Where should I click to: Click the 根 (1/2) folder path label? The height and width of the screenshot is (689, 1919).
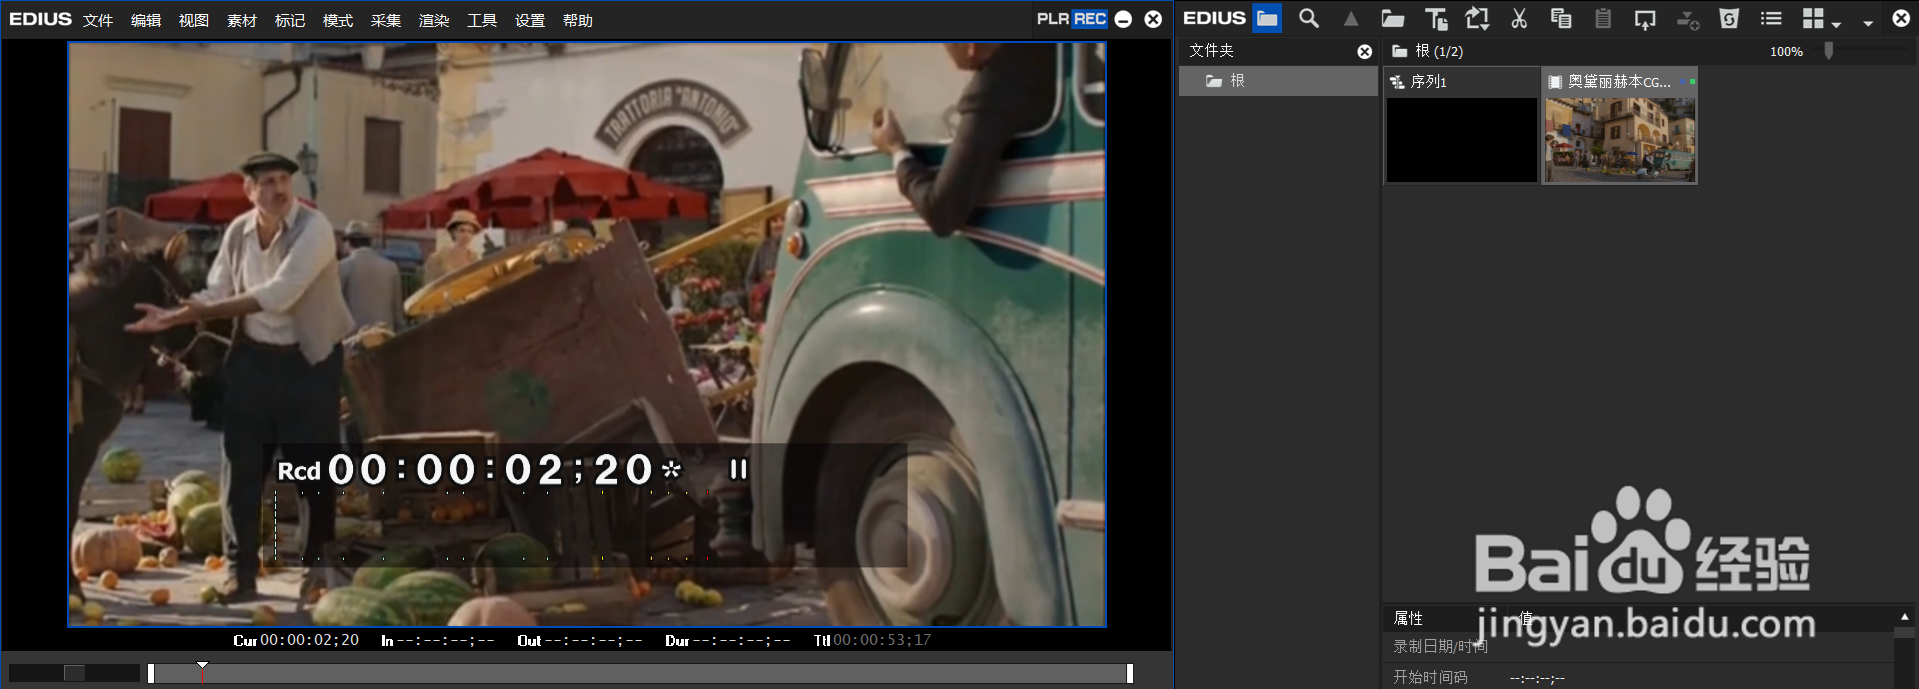click(x=1428, y=51)
